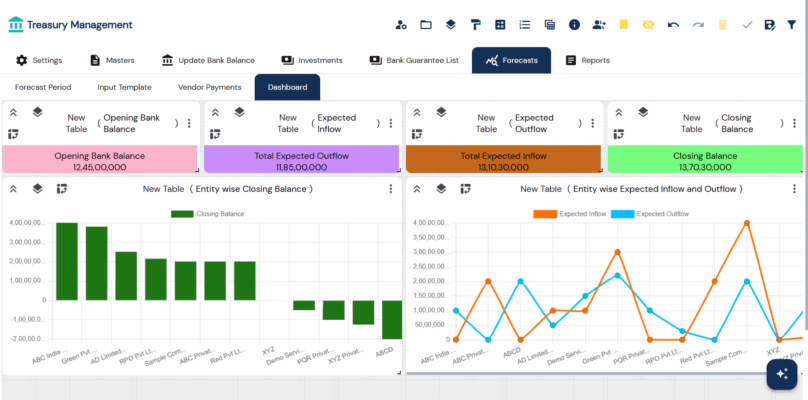Open Entity wise Closing Balance options menu
The height and width of the screenshot is (400, 808).
[x=390, y=188]
